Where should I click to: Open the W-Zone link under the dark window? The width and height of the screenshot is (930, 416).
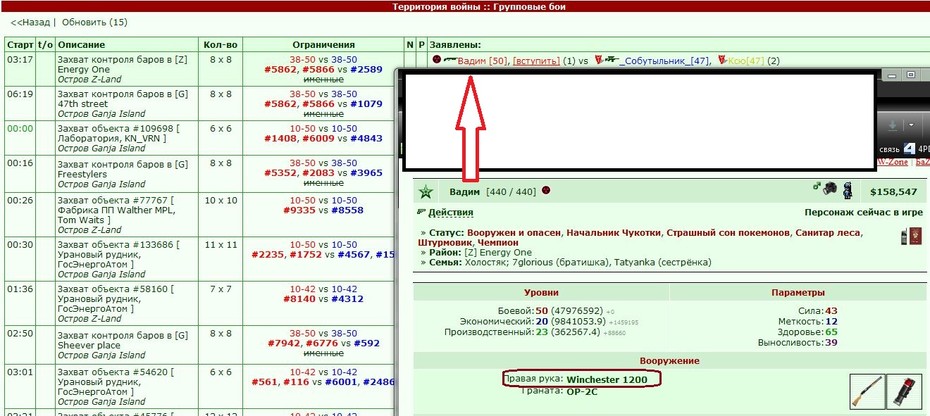[x=892, y=161]
